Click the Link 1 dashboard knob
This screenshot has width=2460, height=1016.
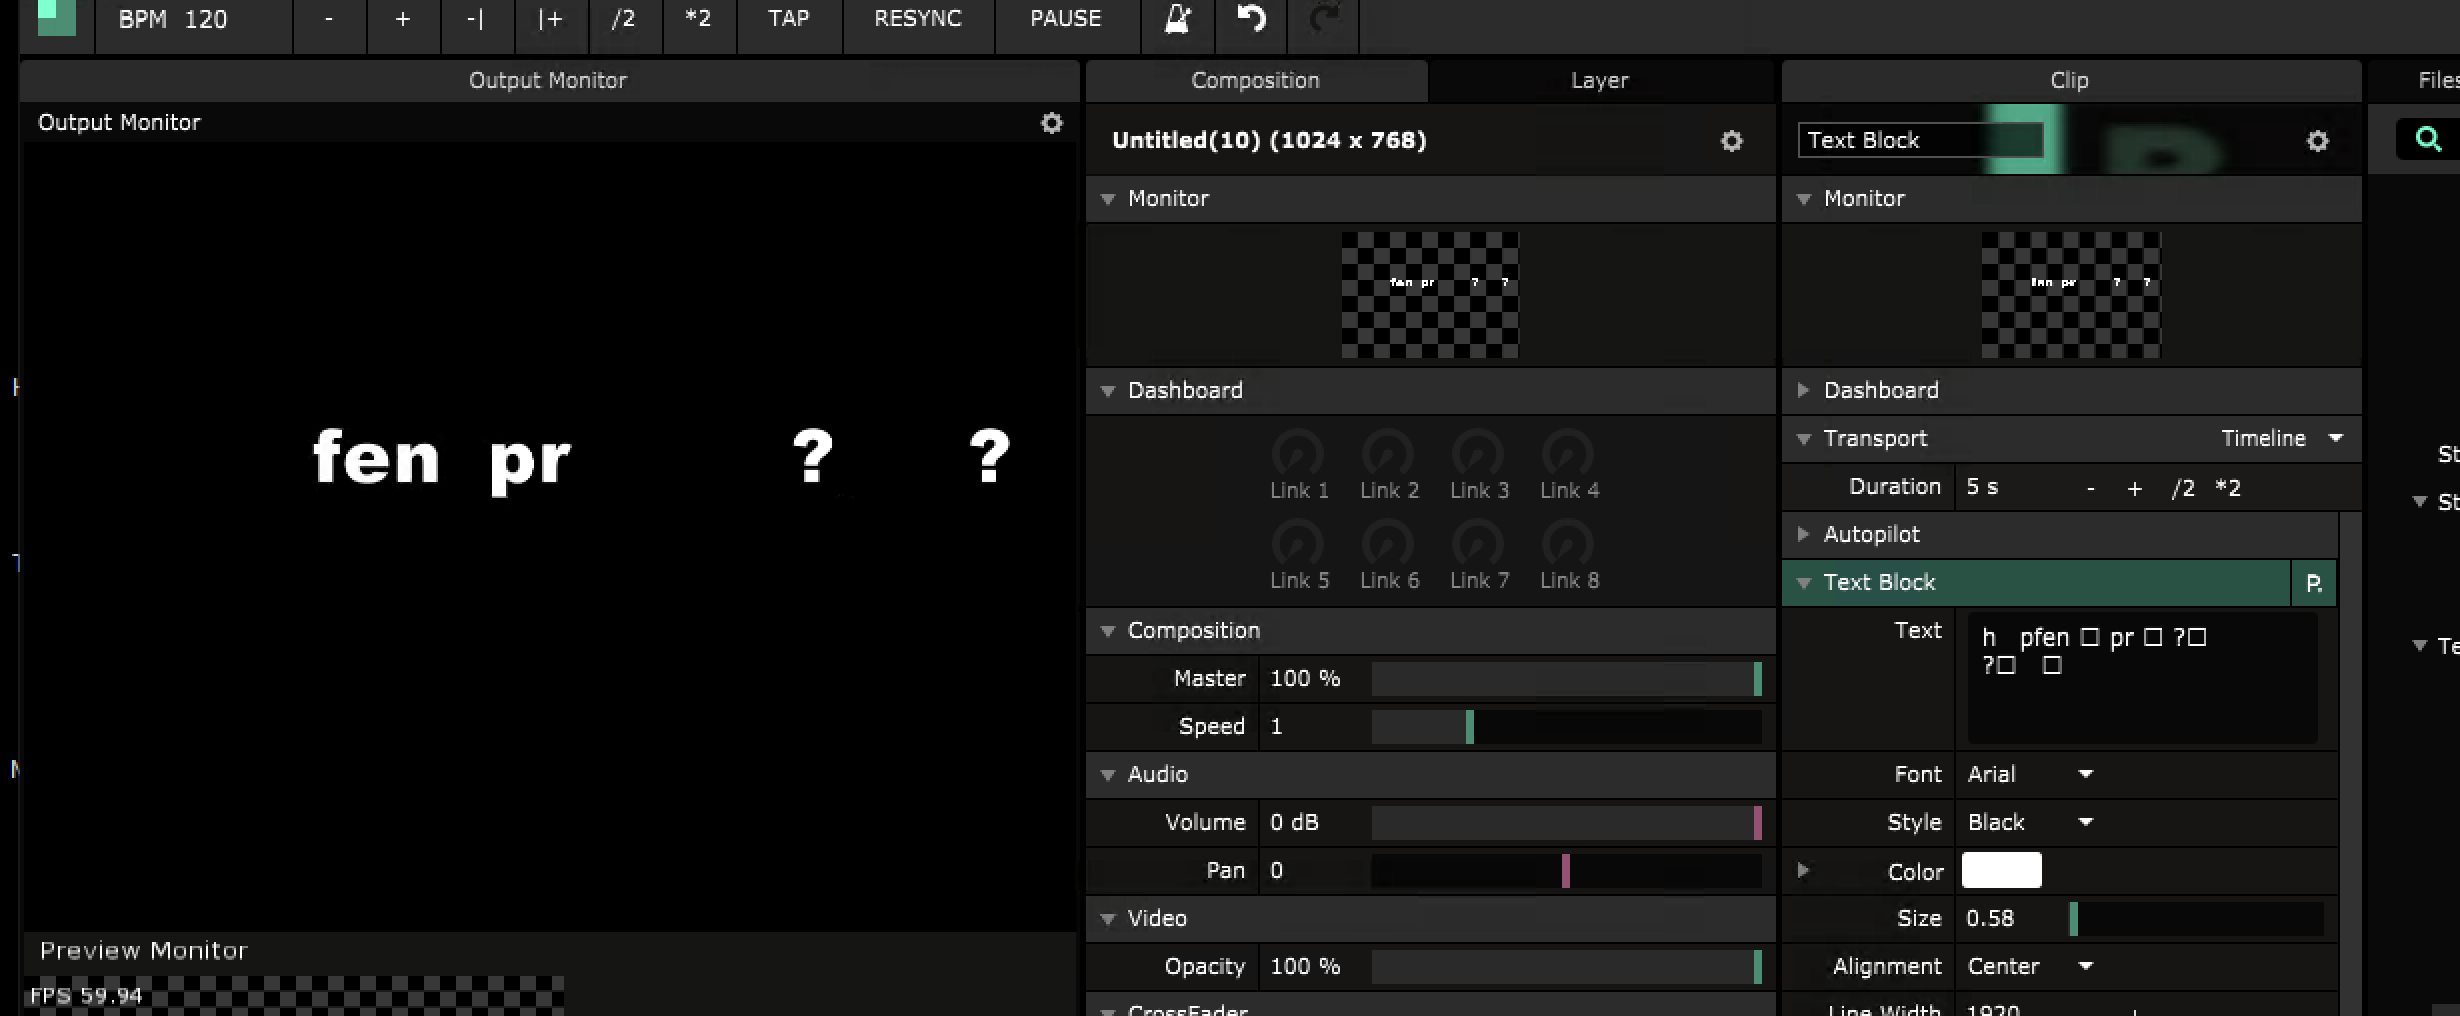1298,455
